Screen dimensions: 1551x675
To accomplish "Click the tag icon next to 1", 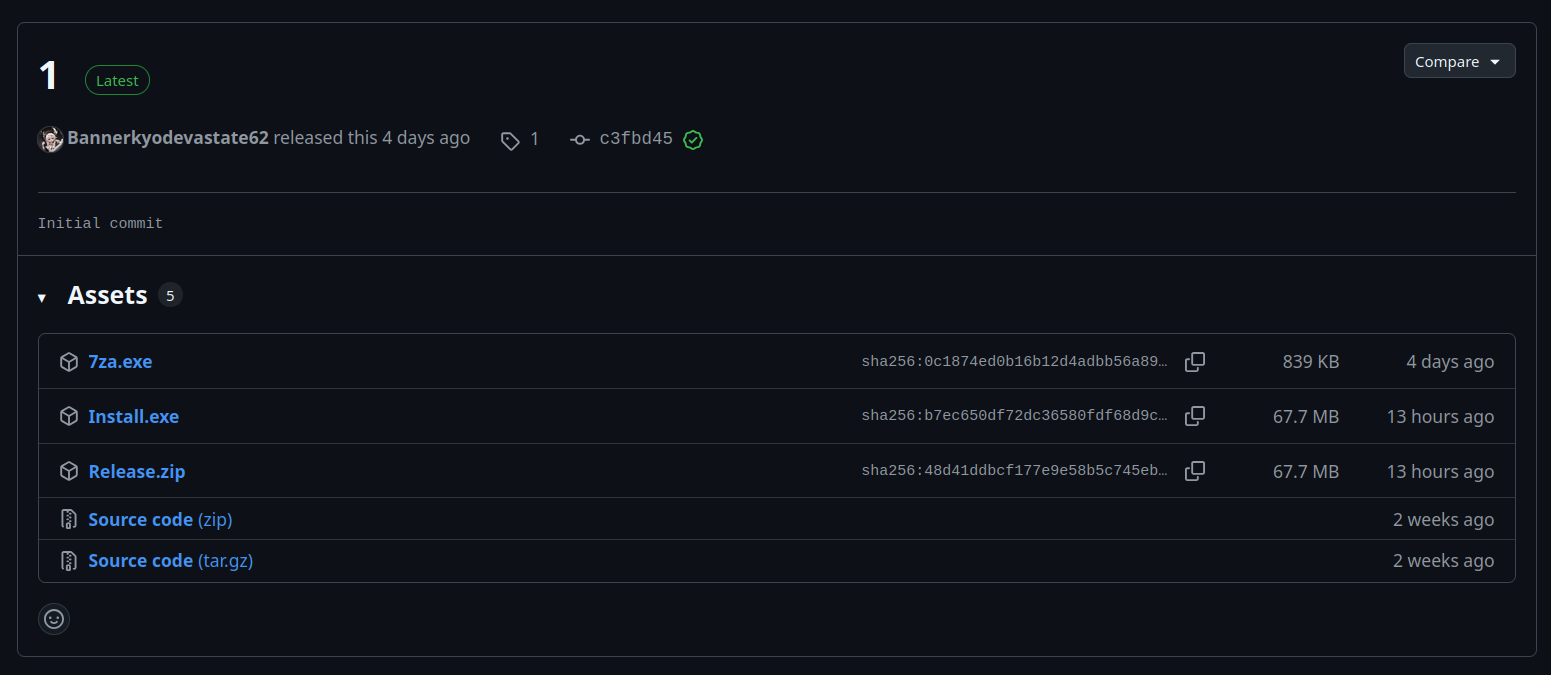I will click(x=510, y=140).
